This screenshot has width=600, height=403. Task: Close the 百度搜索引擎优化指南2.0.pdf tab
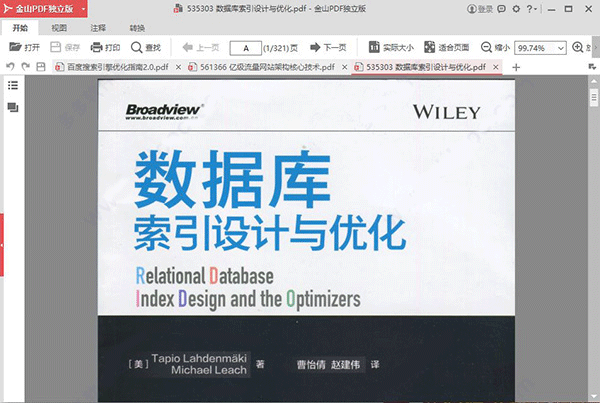178,67
